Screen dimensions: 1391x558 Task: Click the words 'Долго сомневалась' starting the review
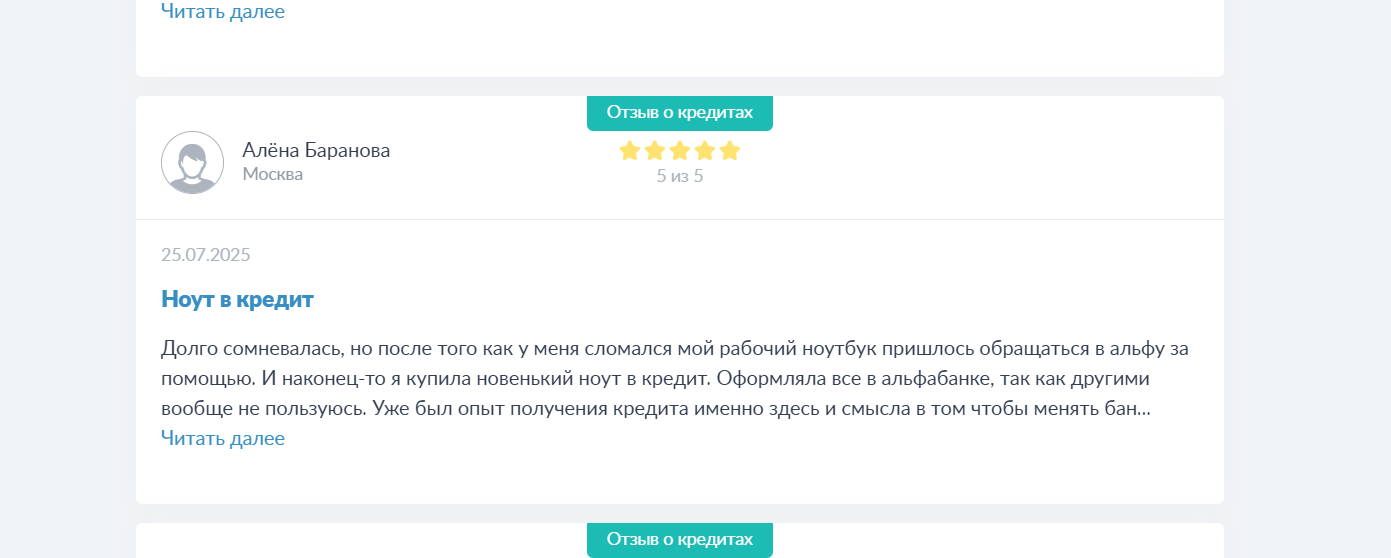(254, 350)
